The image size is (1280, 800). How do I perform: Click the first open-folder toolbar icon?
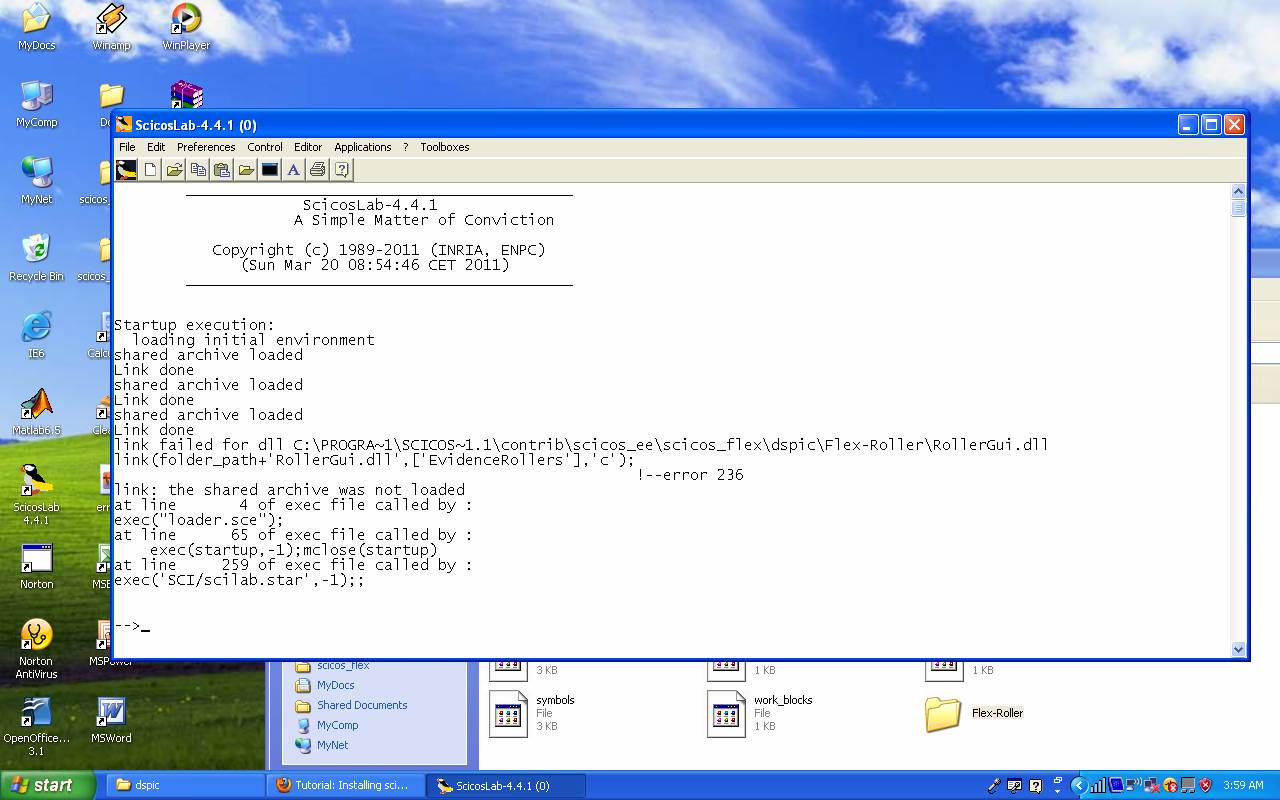[x=174, y=170]
